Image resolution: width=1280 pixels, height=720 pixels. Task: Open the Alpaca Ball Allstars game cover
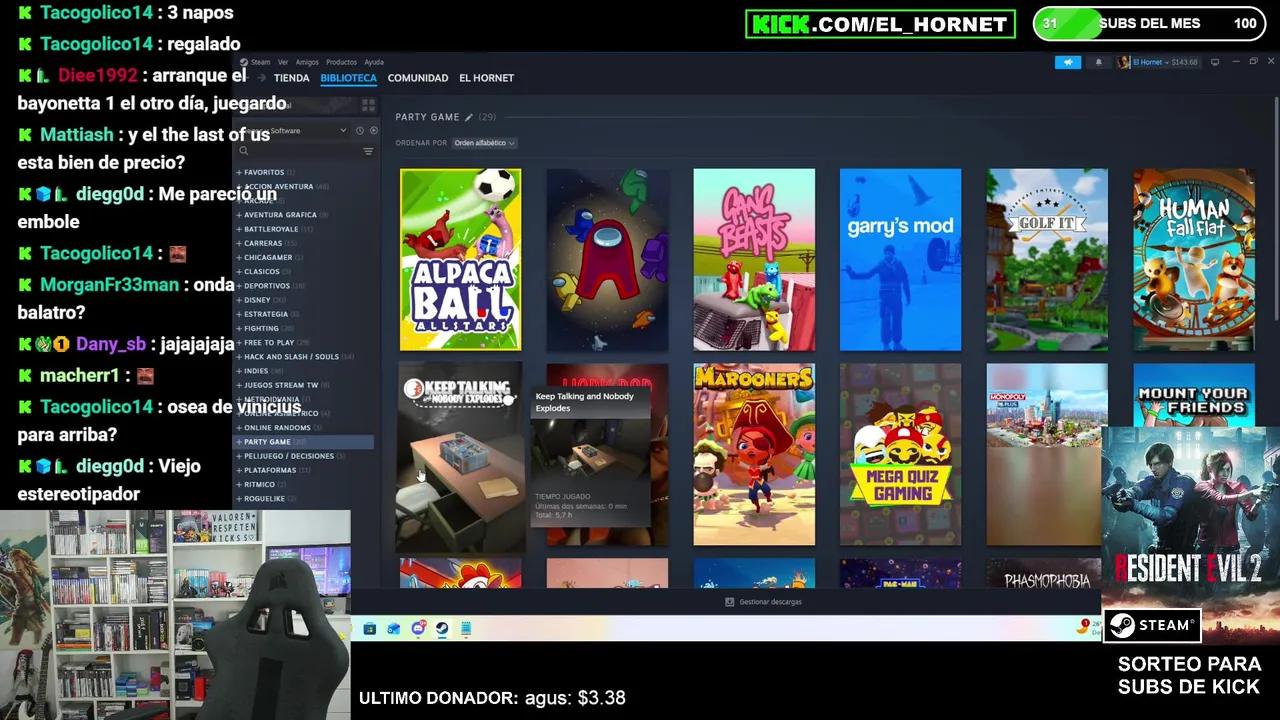coord(460,260)
